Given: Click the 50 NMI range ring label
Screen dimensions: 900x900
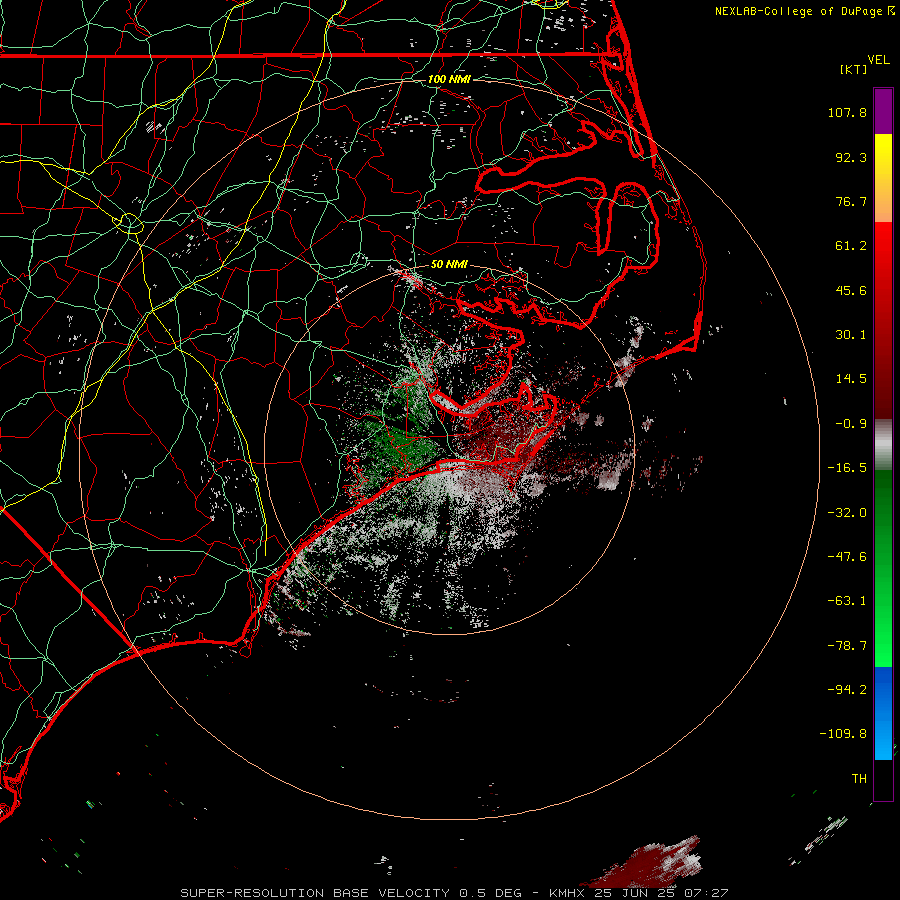Looking at the screenshot, I should (x=449, y=265).
